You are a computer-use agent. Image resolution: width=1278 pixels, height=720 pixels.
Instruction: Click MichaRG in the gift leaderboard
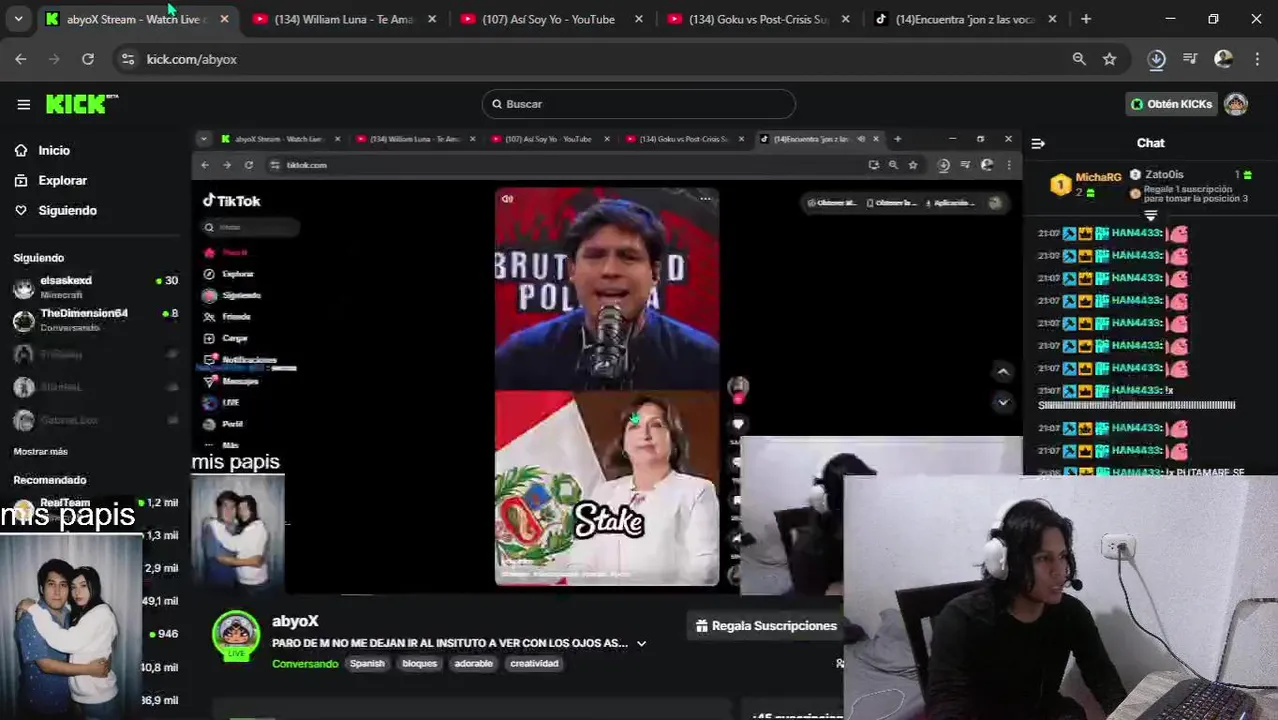point(1098,177)
